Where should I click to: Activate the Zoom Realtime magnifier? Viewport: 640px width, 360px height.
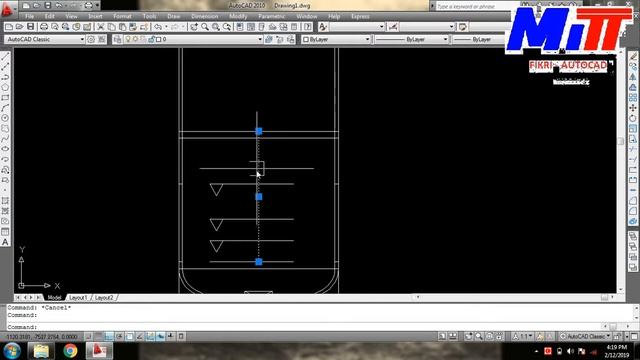click(x=205, y=27)
